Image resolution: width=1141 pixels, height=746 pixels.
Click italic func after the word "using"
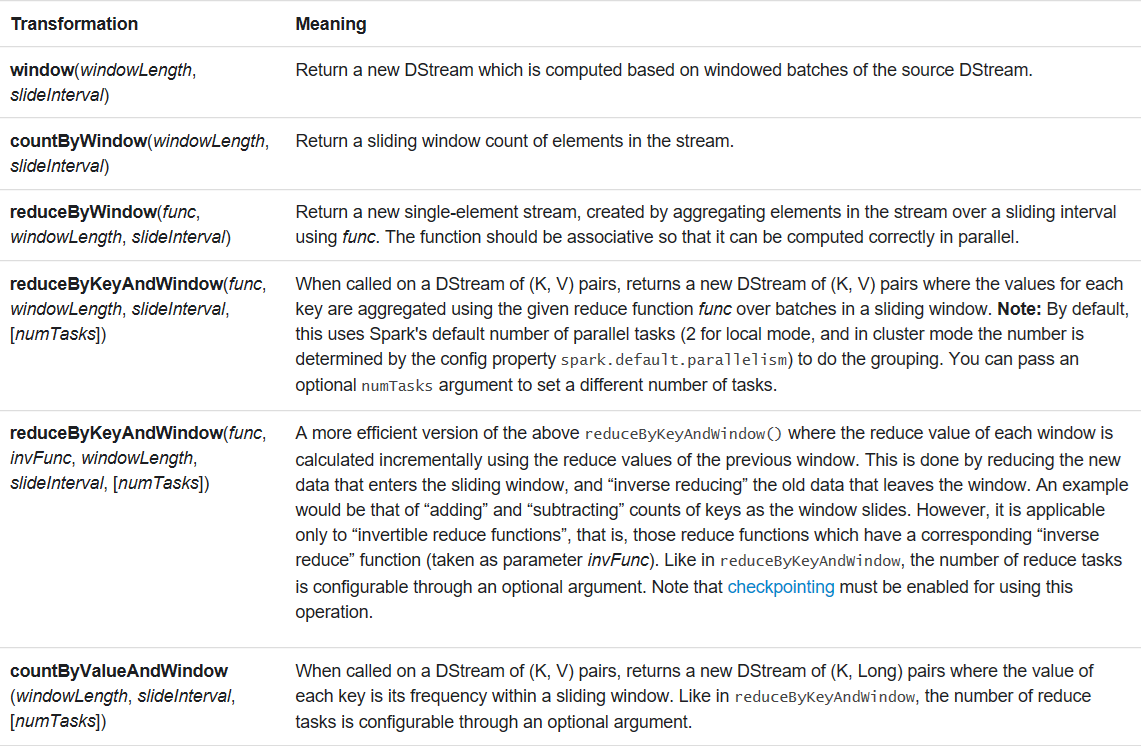[357, 237]
